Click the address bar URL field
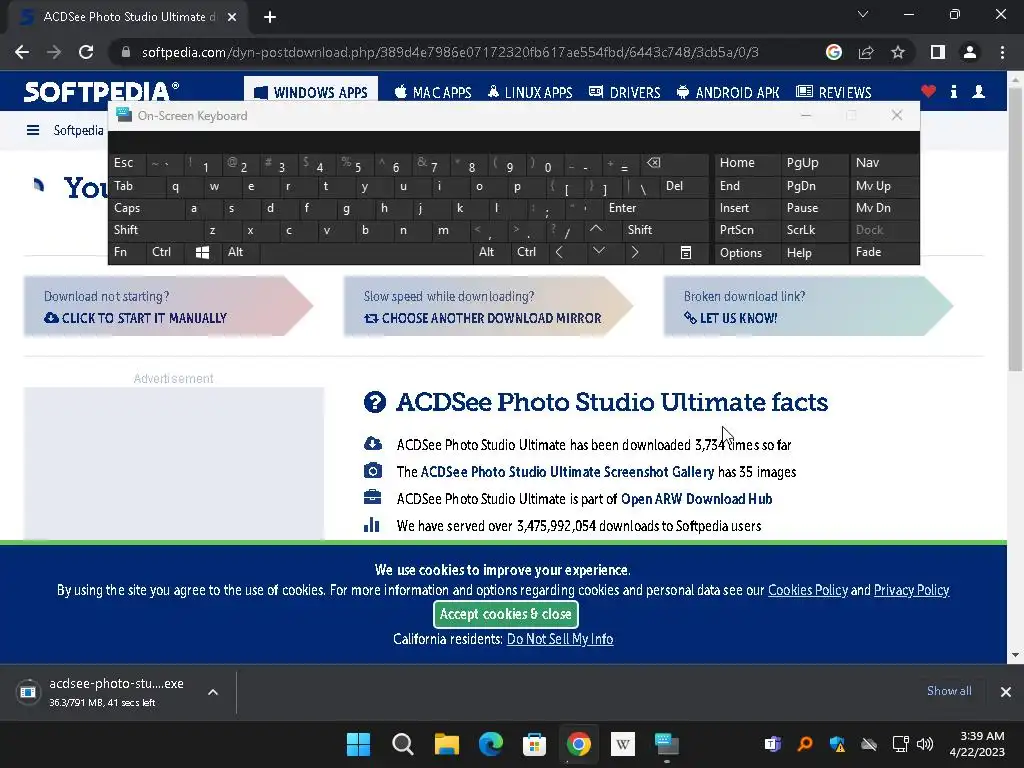 click(x=451, y=52)
